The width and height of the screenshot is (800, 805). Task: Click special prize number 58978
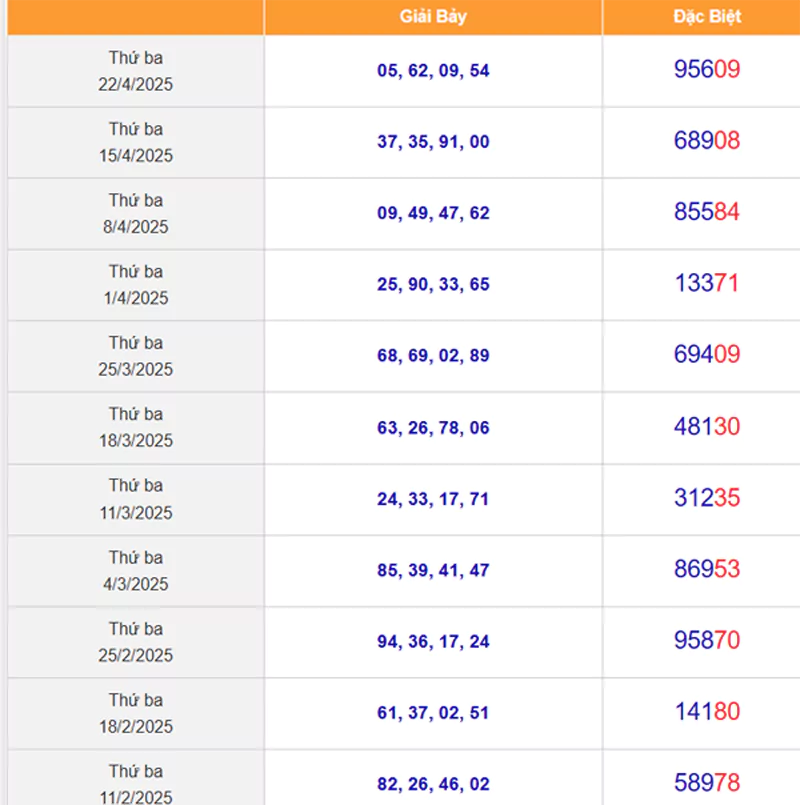706,783
